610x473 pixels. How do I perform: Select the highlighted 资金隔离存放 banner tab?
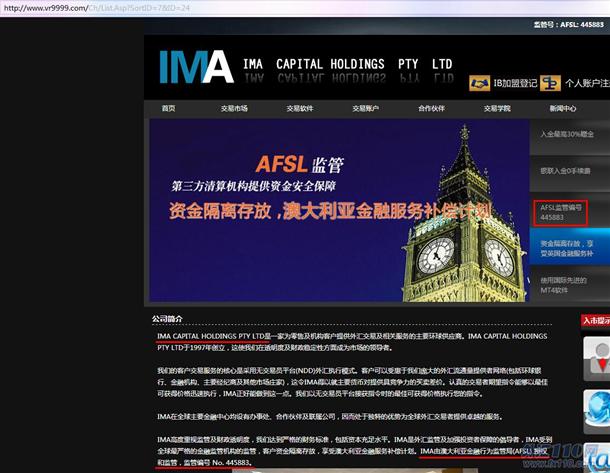(x=570, y=247)
